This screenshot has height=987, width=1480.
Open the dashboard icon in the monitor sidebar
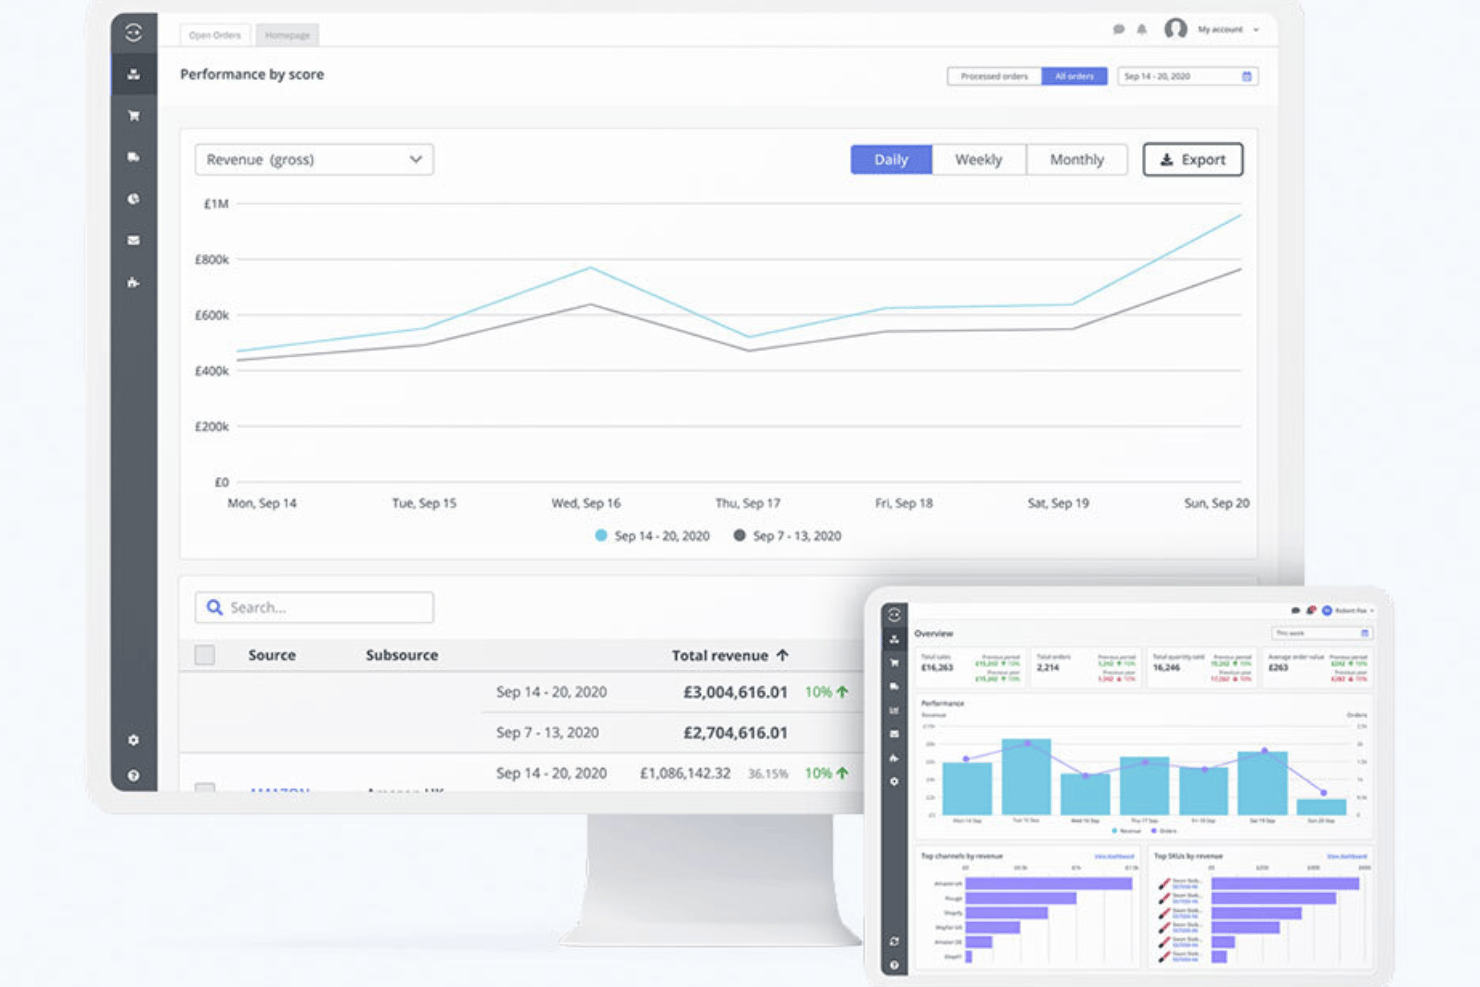point(133,74)
